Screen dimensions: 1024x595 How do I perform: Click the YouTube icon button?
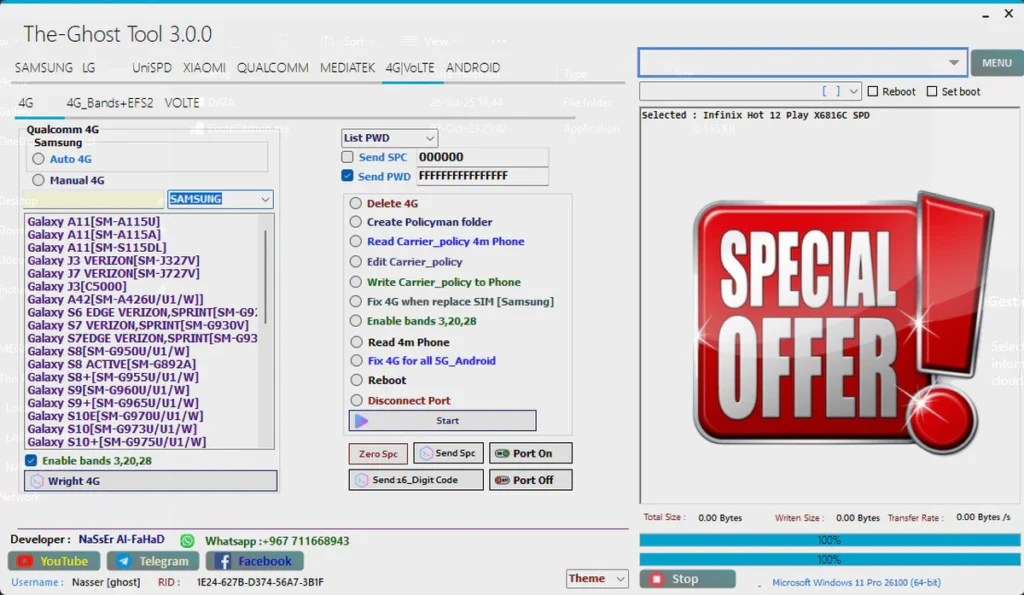click(25, 561)
